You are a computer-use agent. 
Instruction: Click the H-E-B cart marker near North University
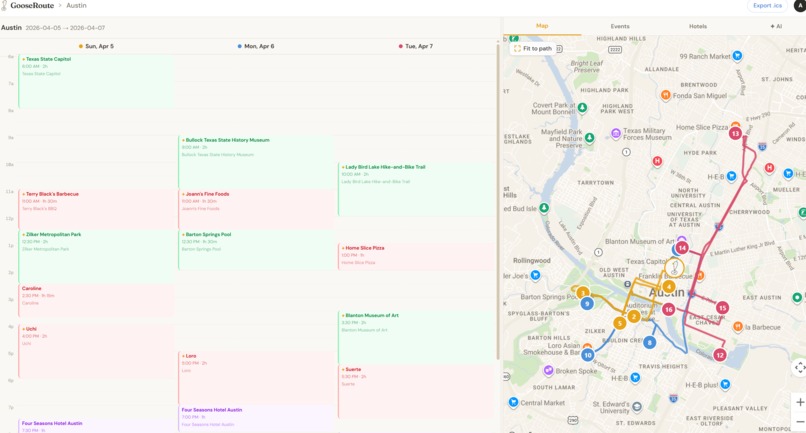point(731,176)
